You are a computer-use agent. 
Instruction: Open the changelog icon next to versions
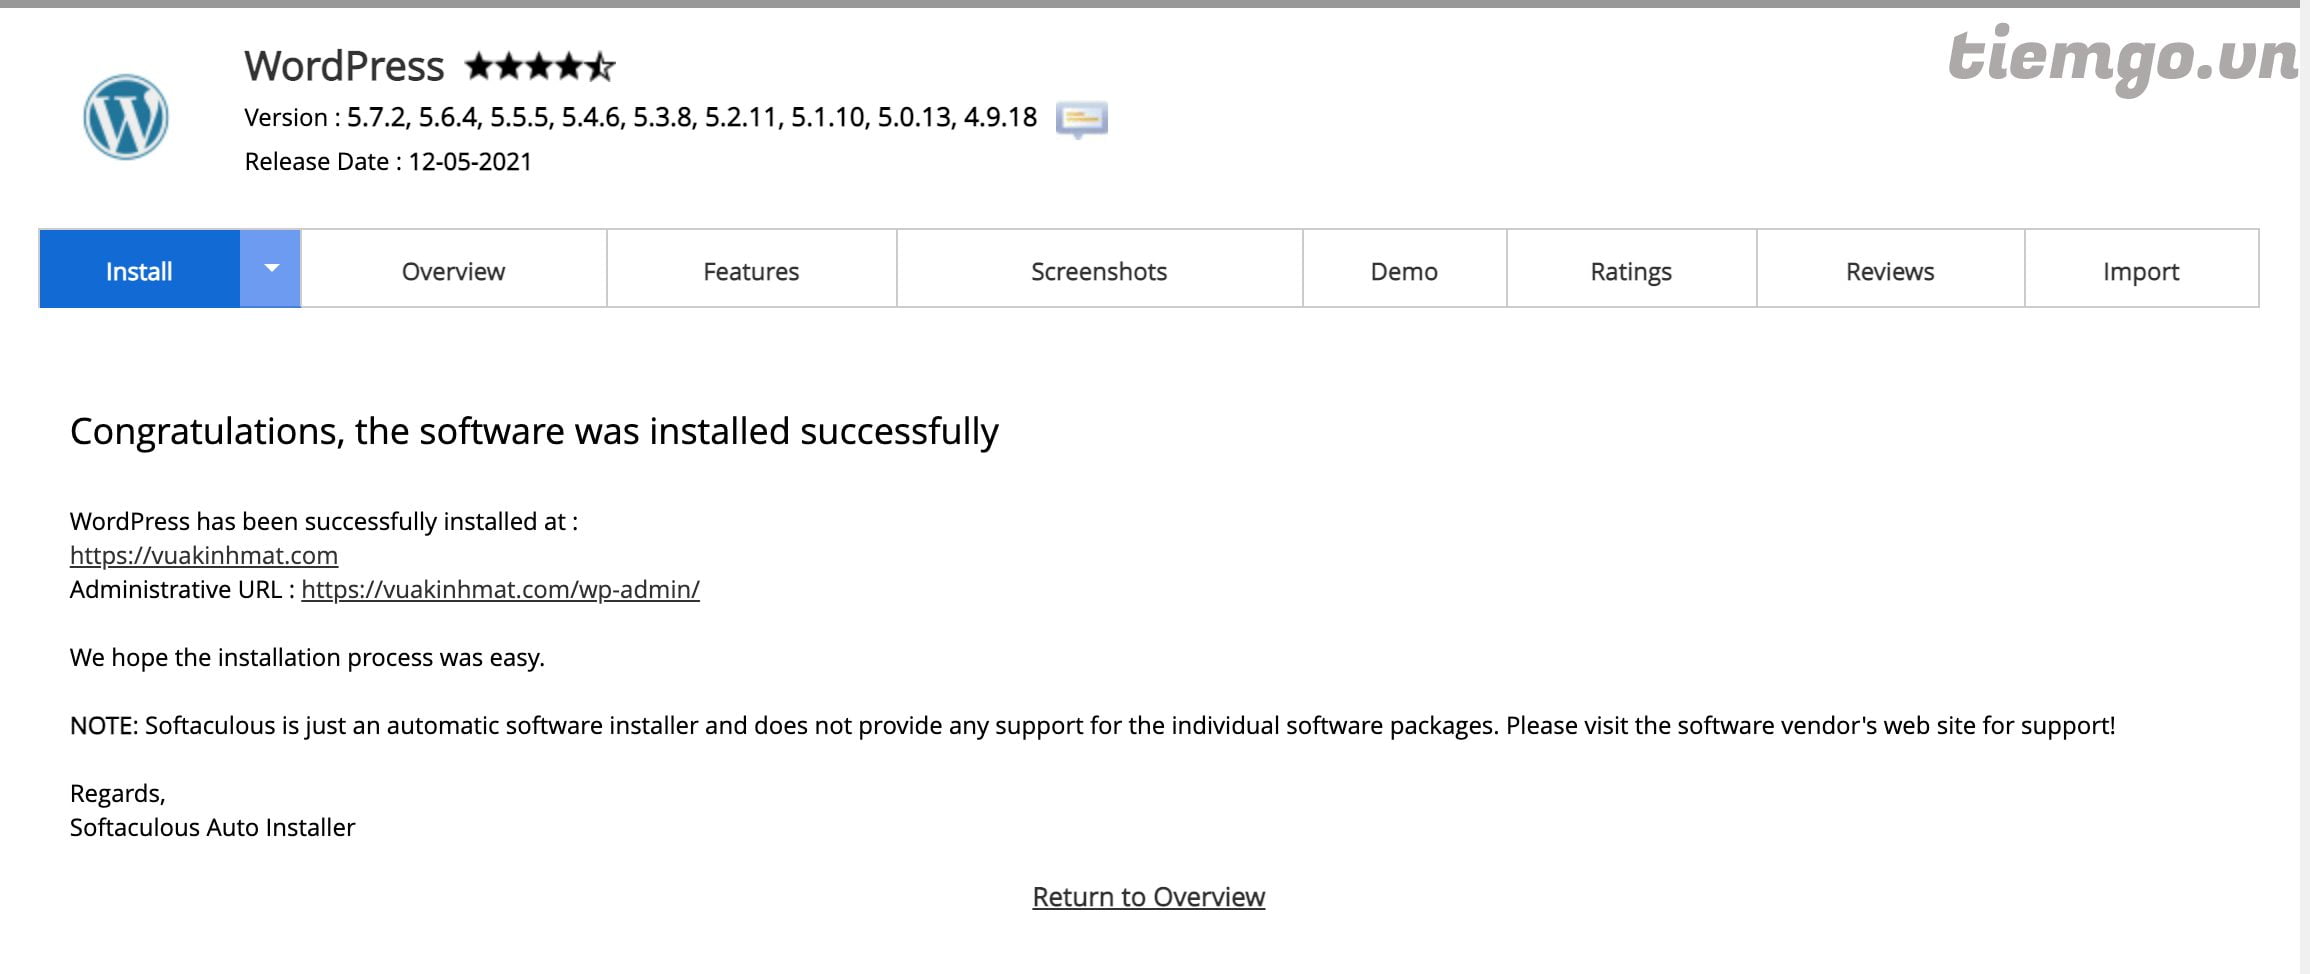1081,119
